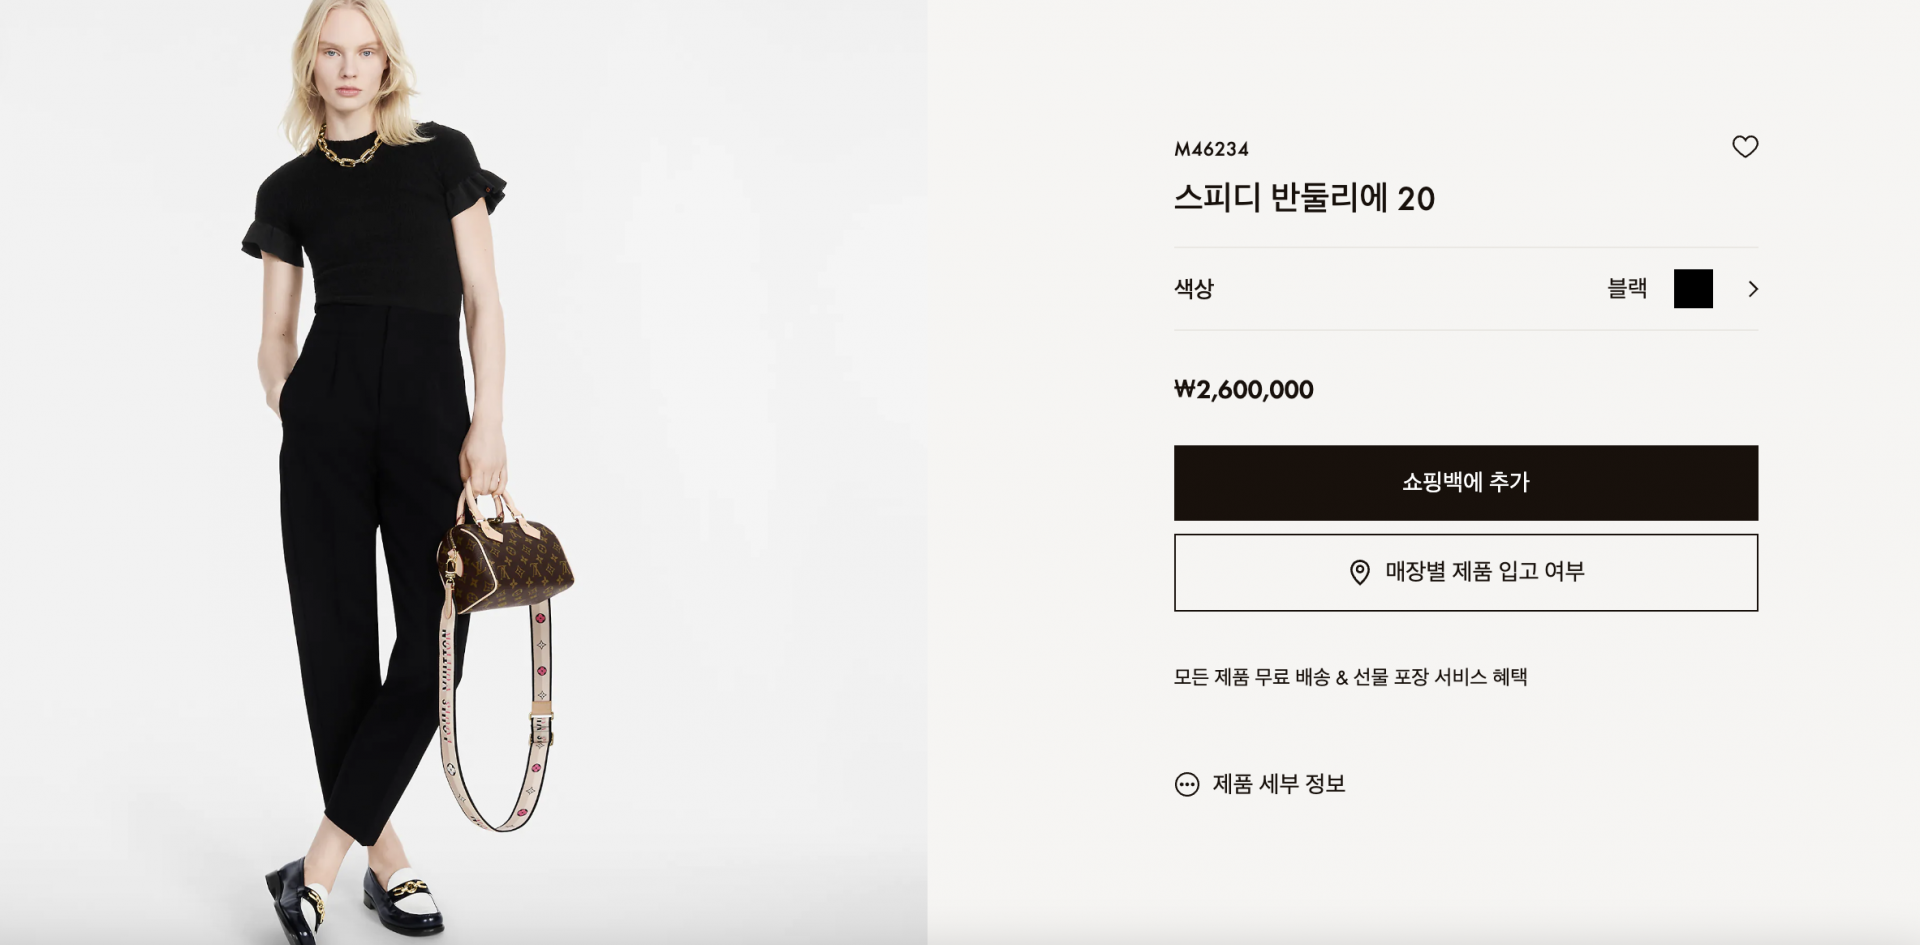Image resolution: width=1920 pixels, height=945 pixels.
Task: Click the gold chain necklace in photo
Action: (349, 148)
